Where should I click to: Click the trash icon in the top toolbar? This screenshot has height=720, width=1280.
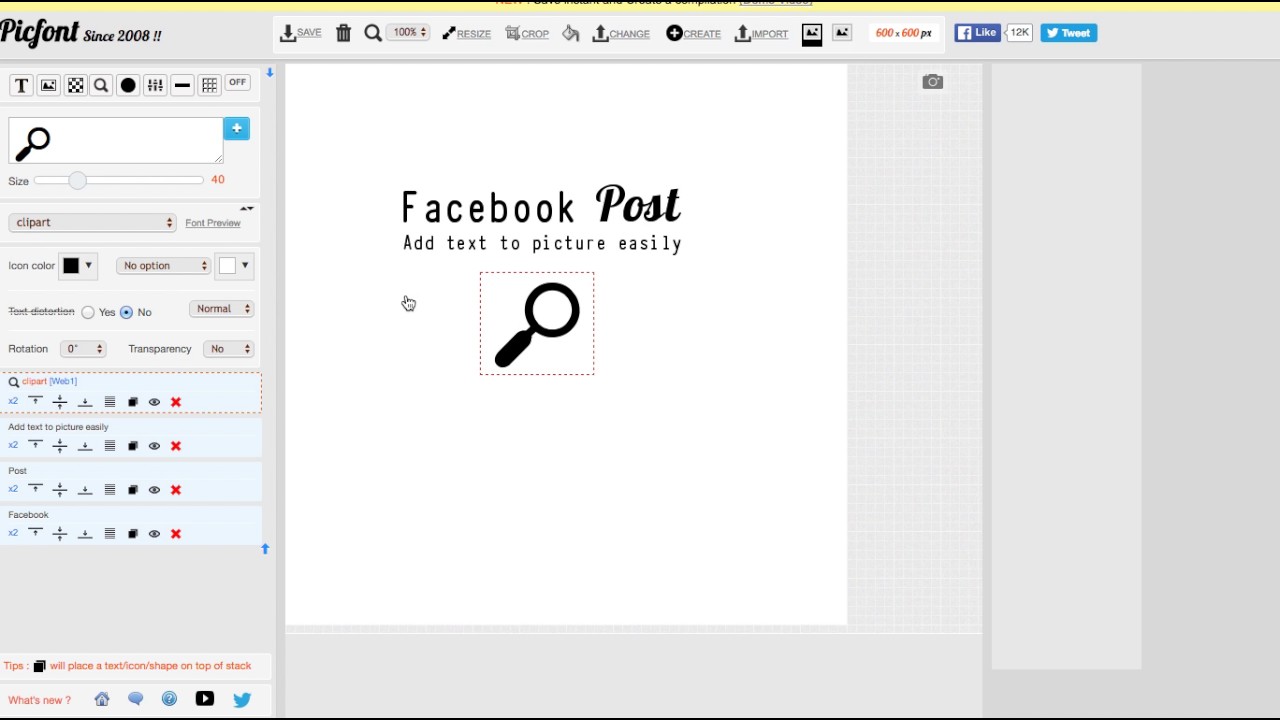click(x=343, y=32)
